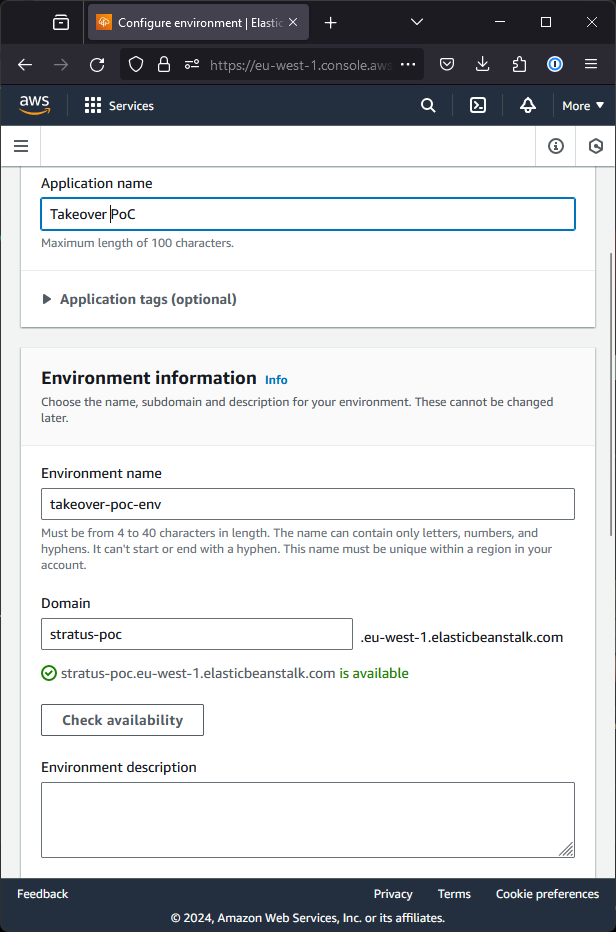Open Environment information Info link
The height and width of the screenshot is (932, 616).
click(276, 380)
